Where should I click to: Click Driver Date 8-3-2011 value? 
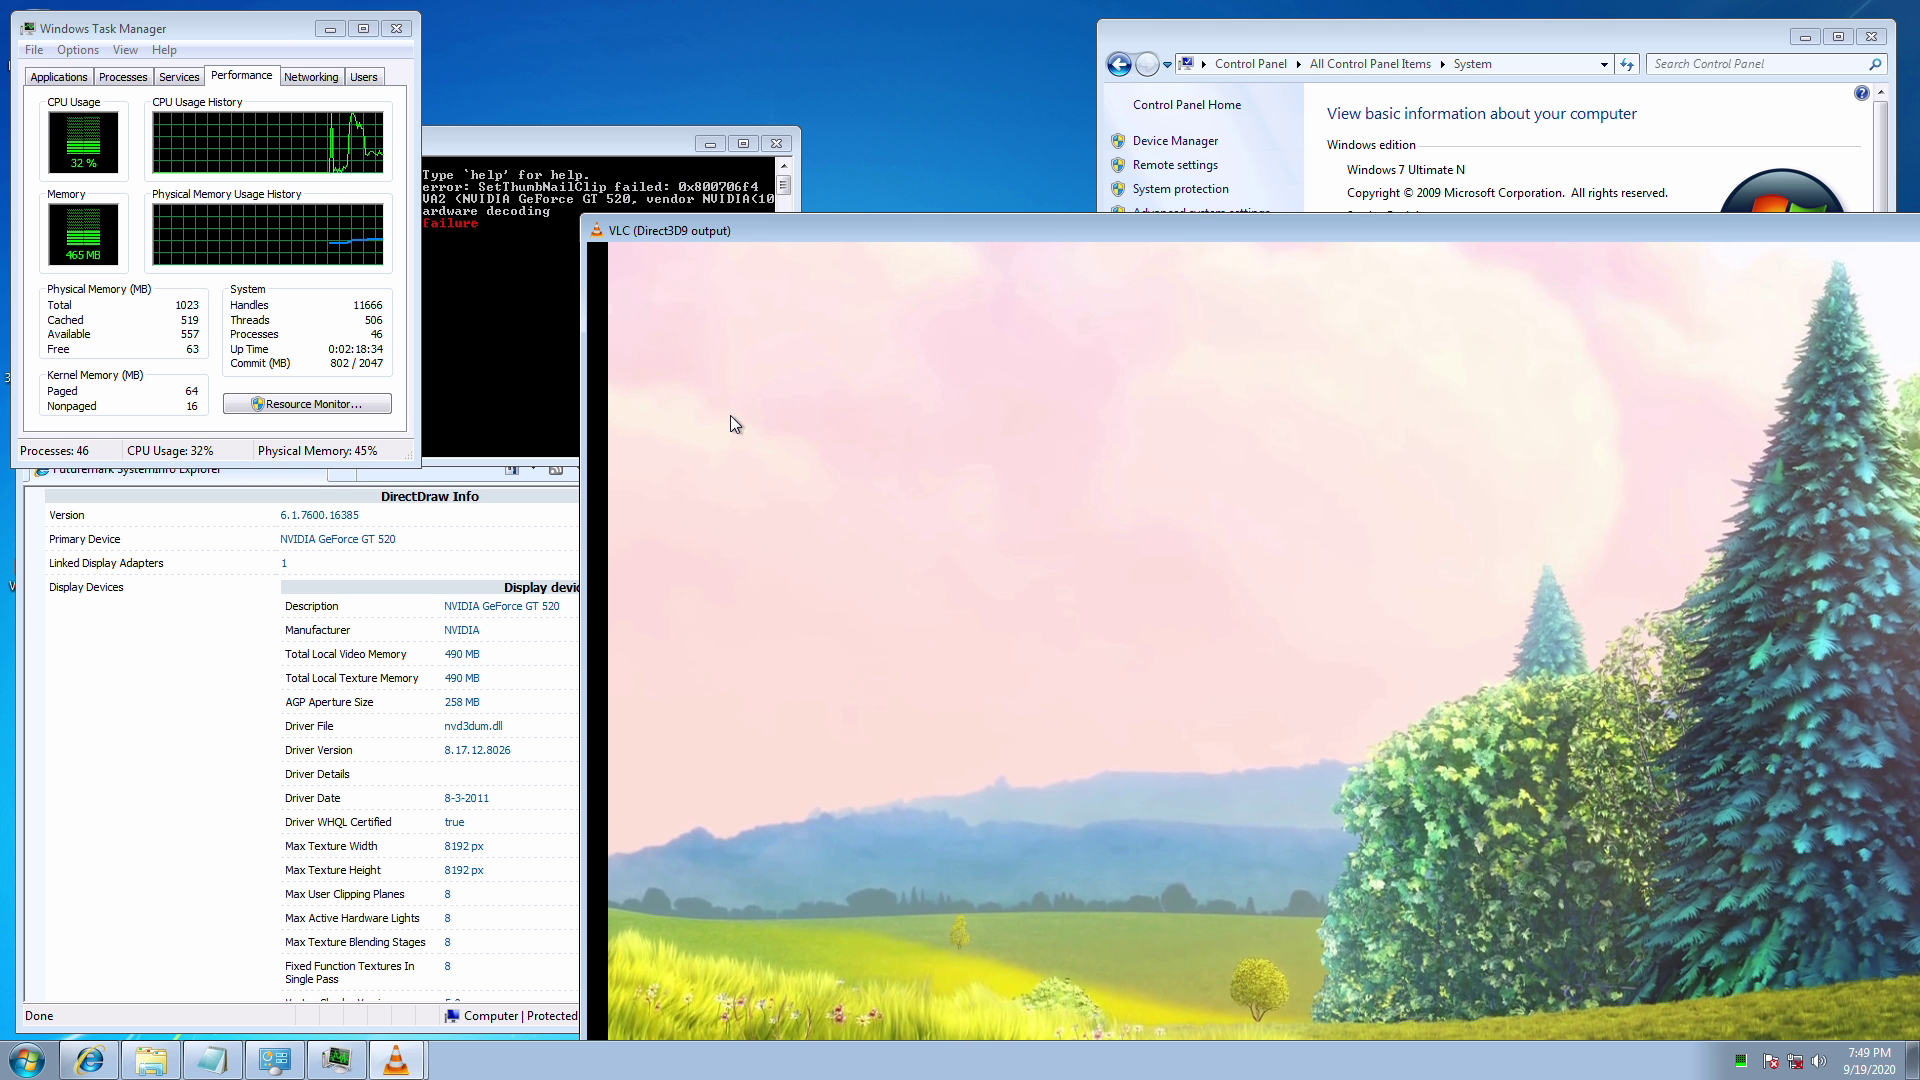(466, 798)
